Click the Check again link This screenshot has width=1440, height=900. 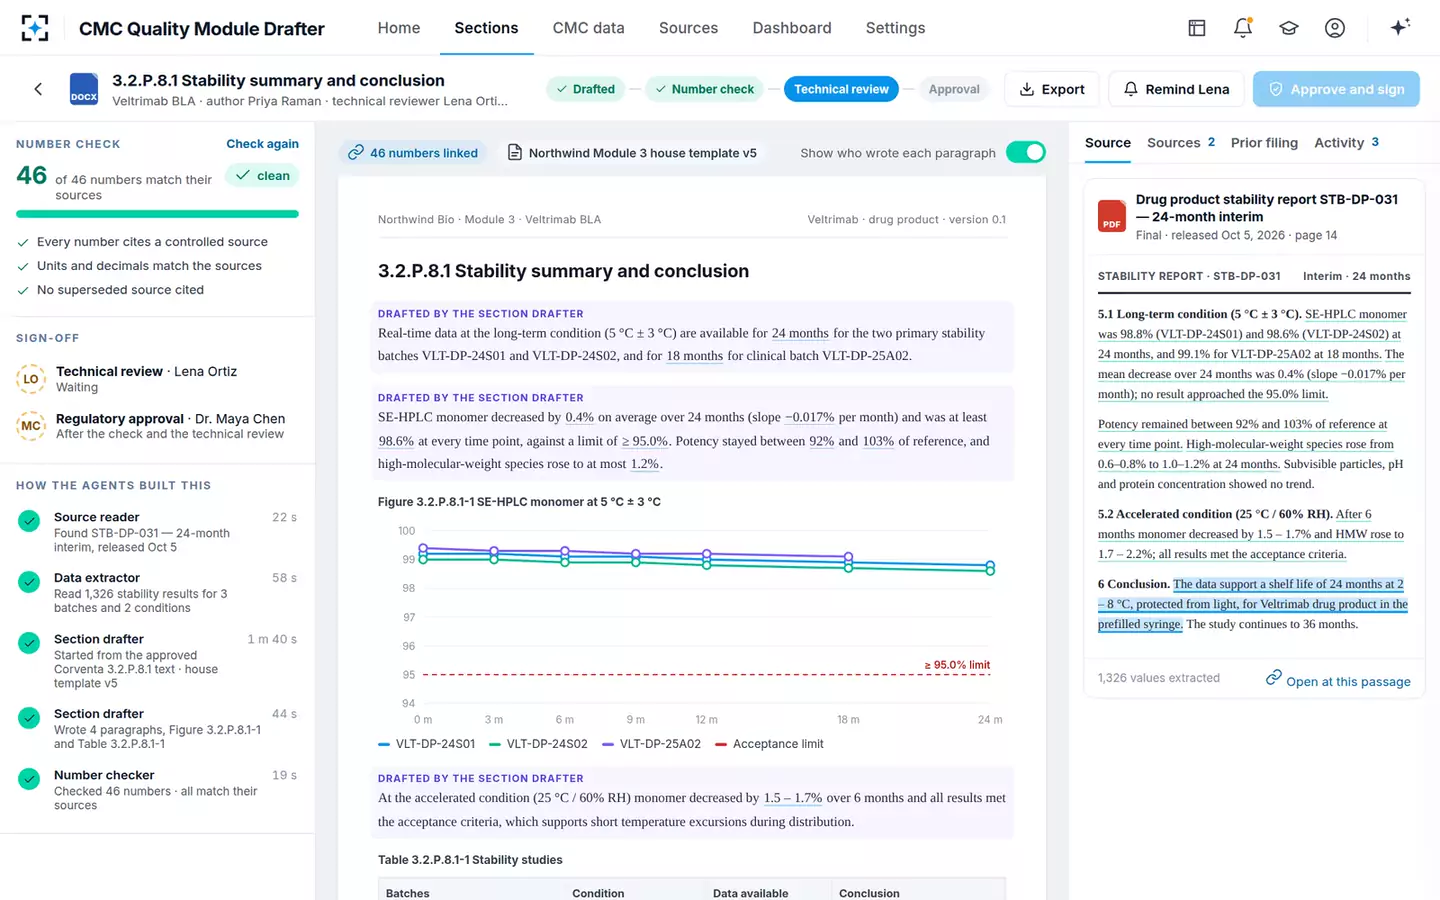262,144
